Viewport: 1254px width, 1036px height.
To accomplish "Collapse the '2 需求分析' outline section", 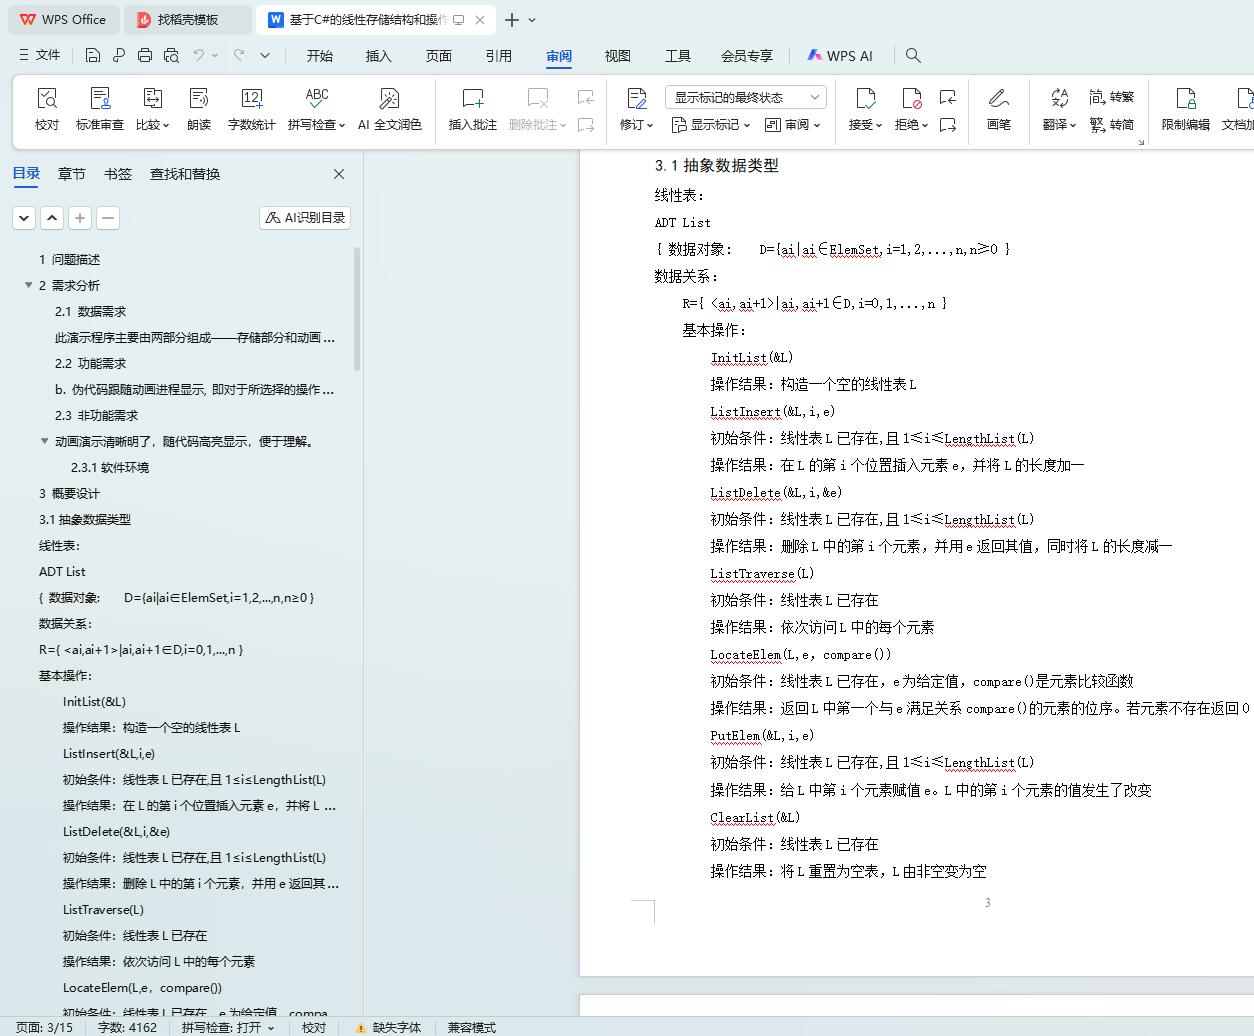I will tap(28, 285).
